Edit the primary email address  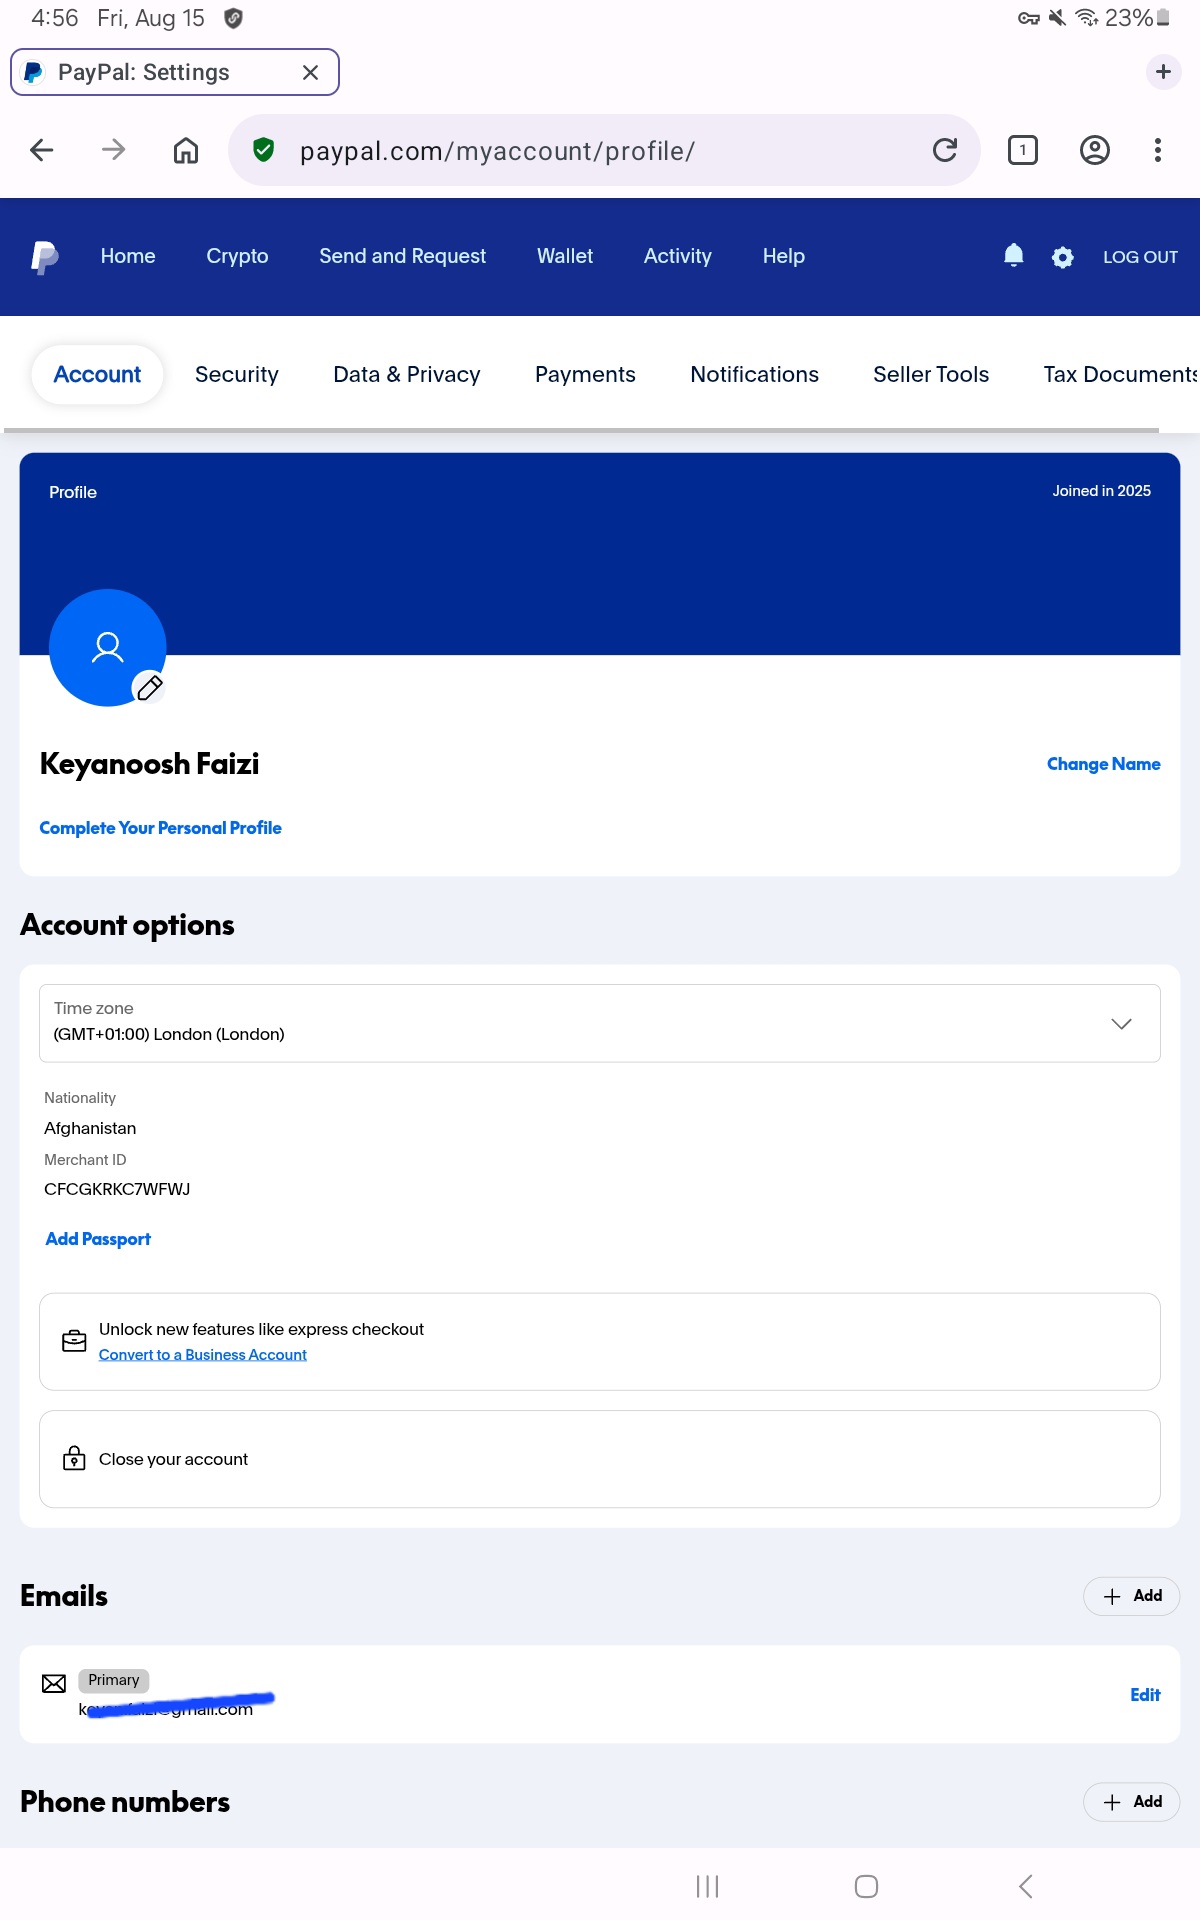click(x=1145, y=1695)
